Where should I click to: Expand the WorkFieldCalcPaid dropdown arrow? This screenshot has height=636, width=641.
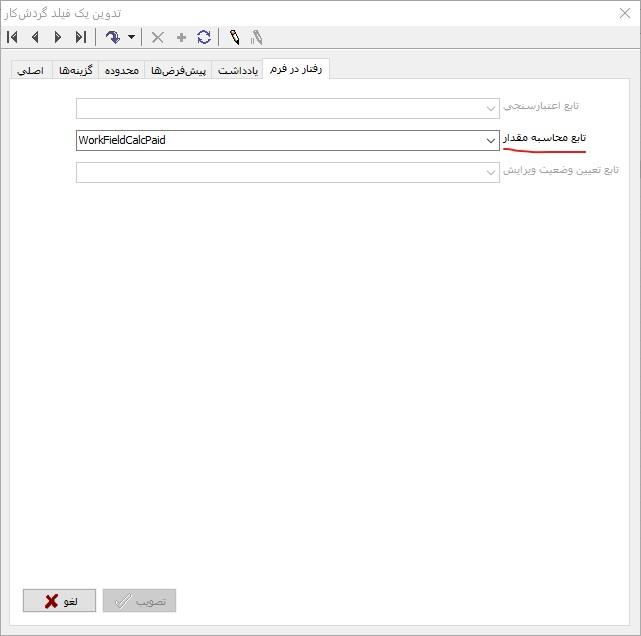tap(490, 141)
